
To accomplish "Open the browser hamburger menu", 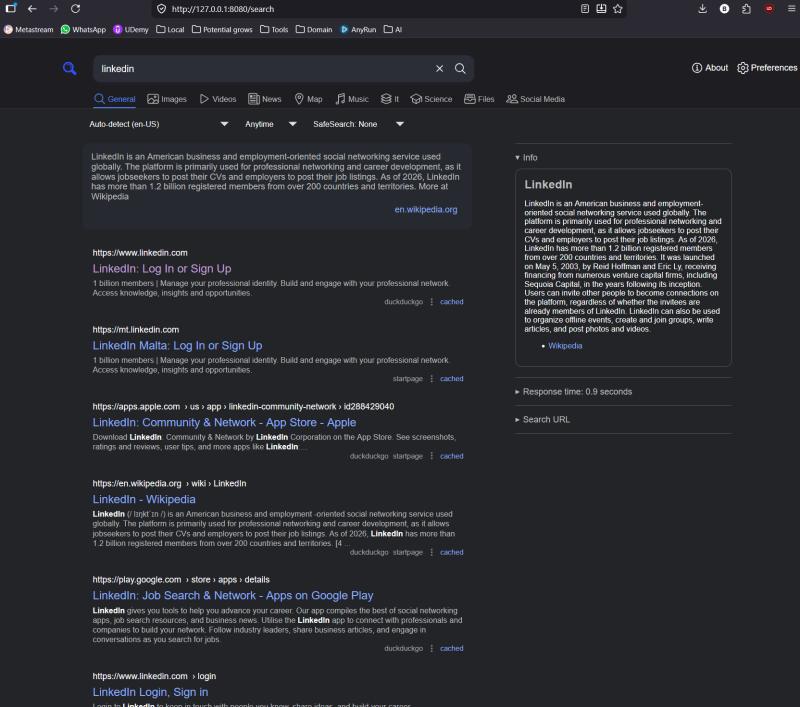I will click(x=791, y=9).
